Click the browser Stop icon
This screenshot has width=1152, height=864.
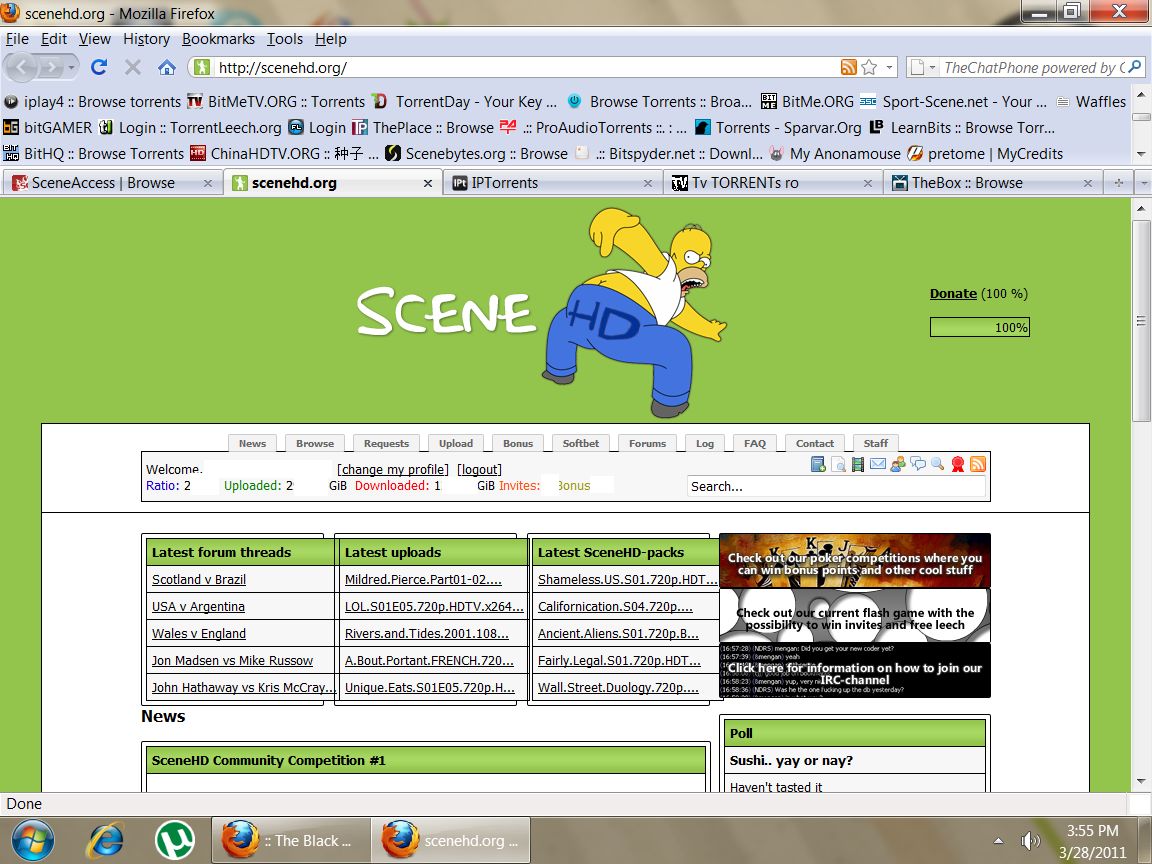132,68
